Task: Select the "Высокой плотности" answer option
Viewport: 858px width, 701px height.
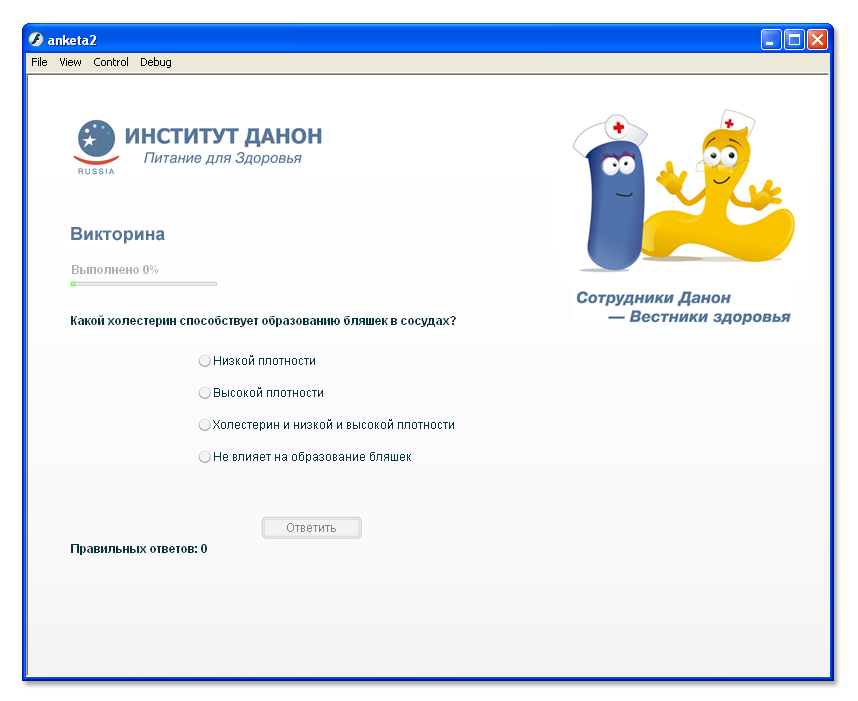Action: 204,392
